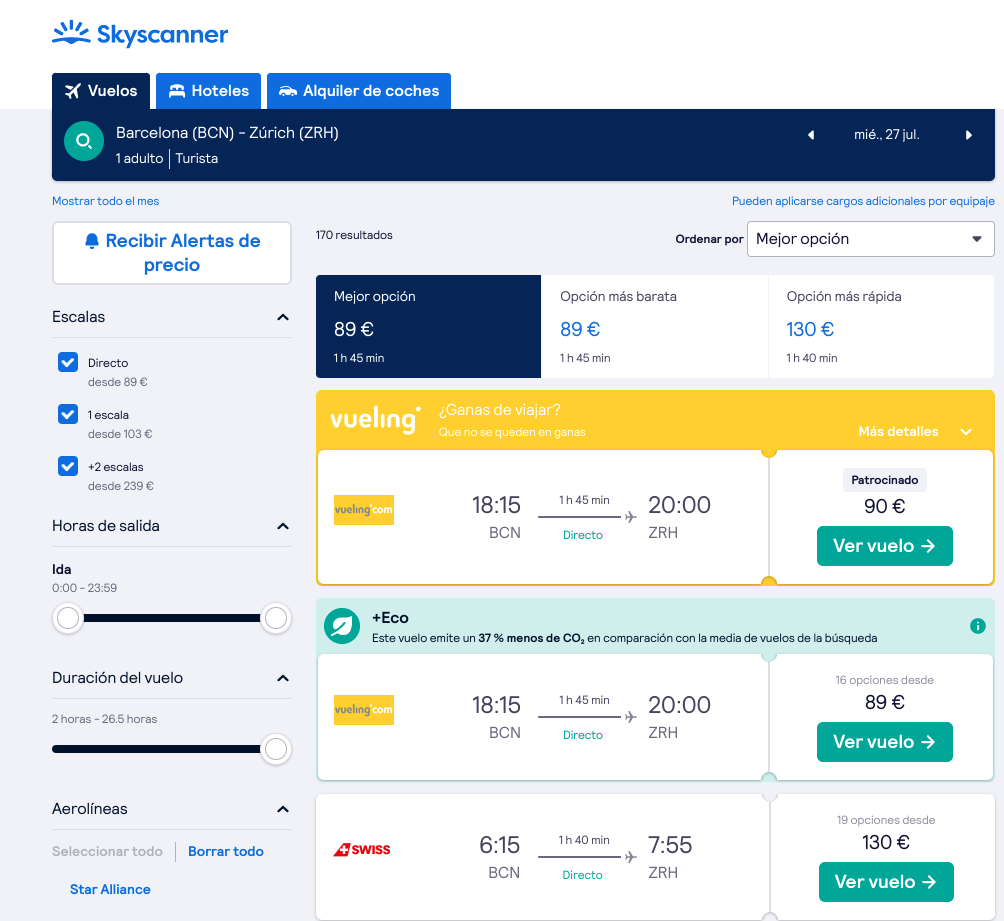
Task: Switch to Alquiler de coches tab
Action: (359, 91)
